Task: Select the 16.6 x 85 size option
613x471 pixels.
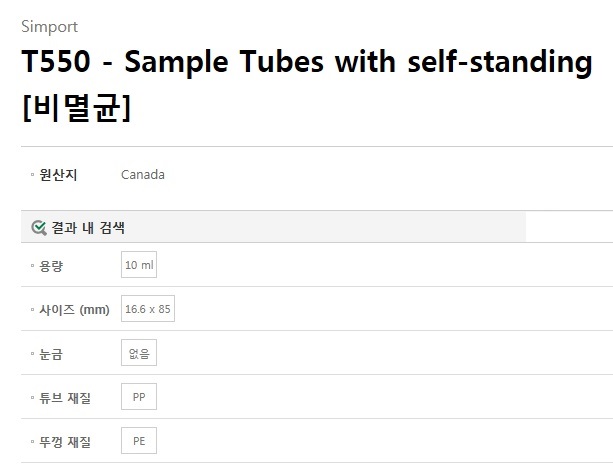Action: coord(148,309)
